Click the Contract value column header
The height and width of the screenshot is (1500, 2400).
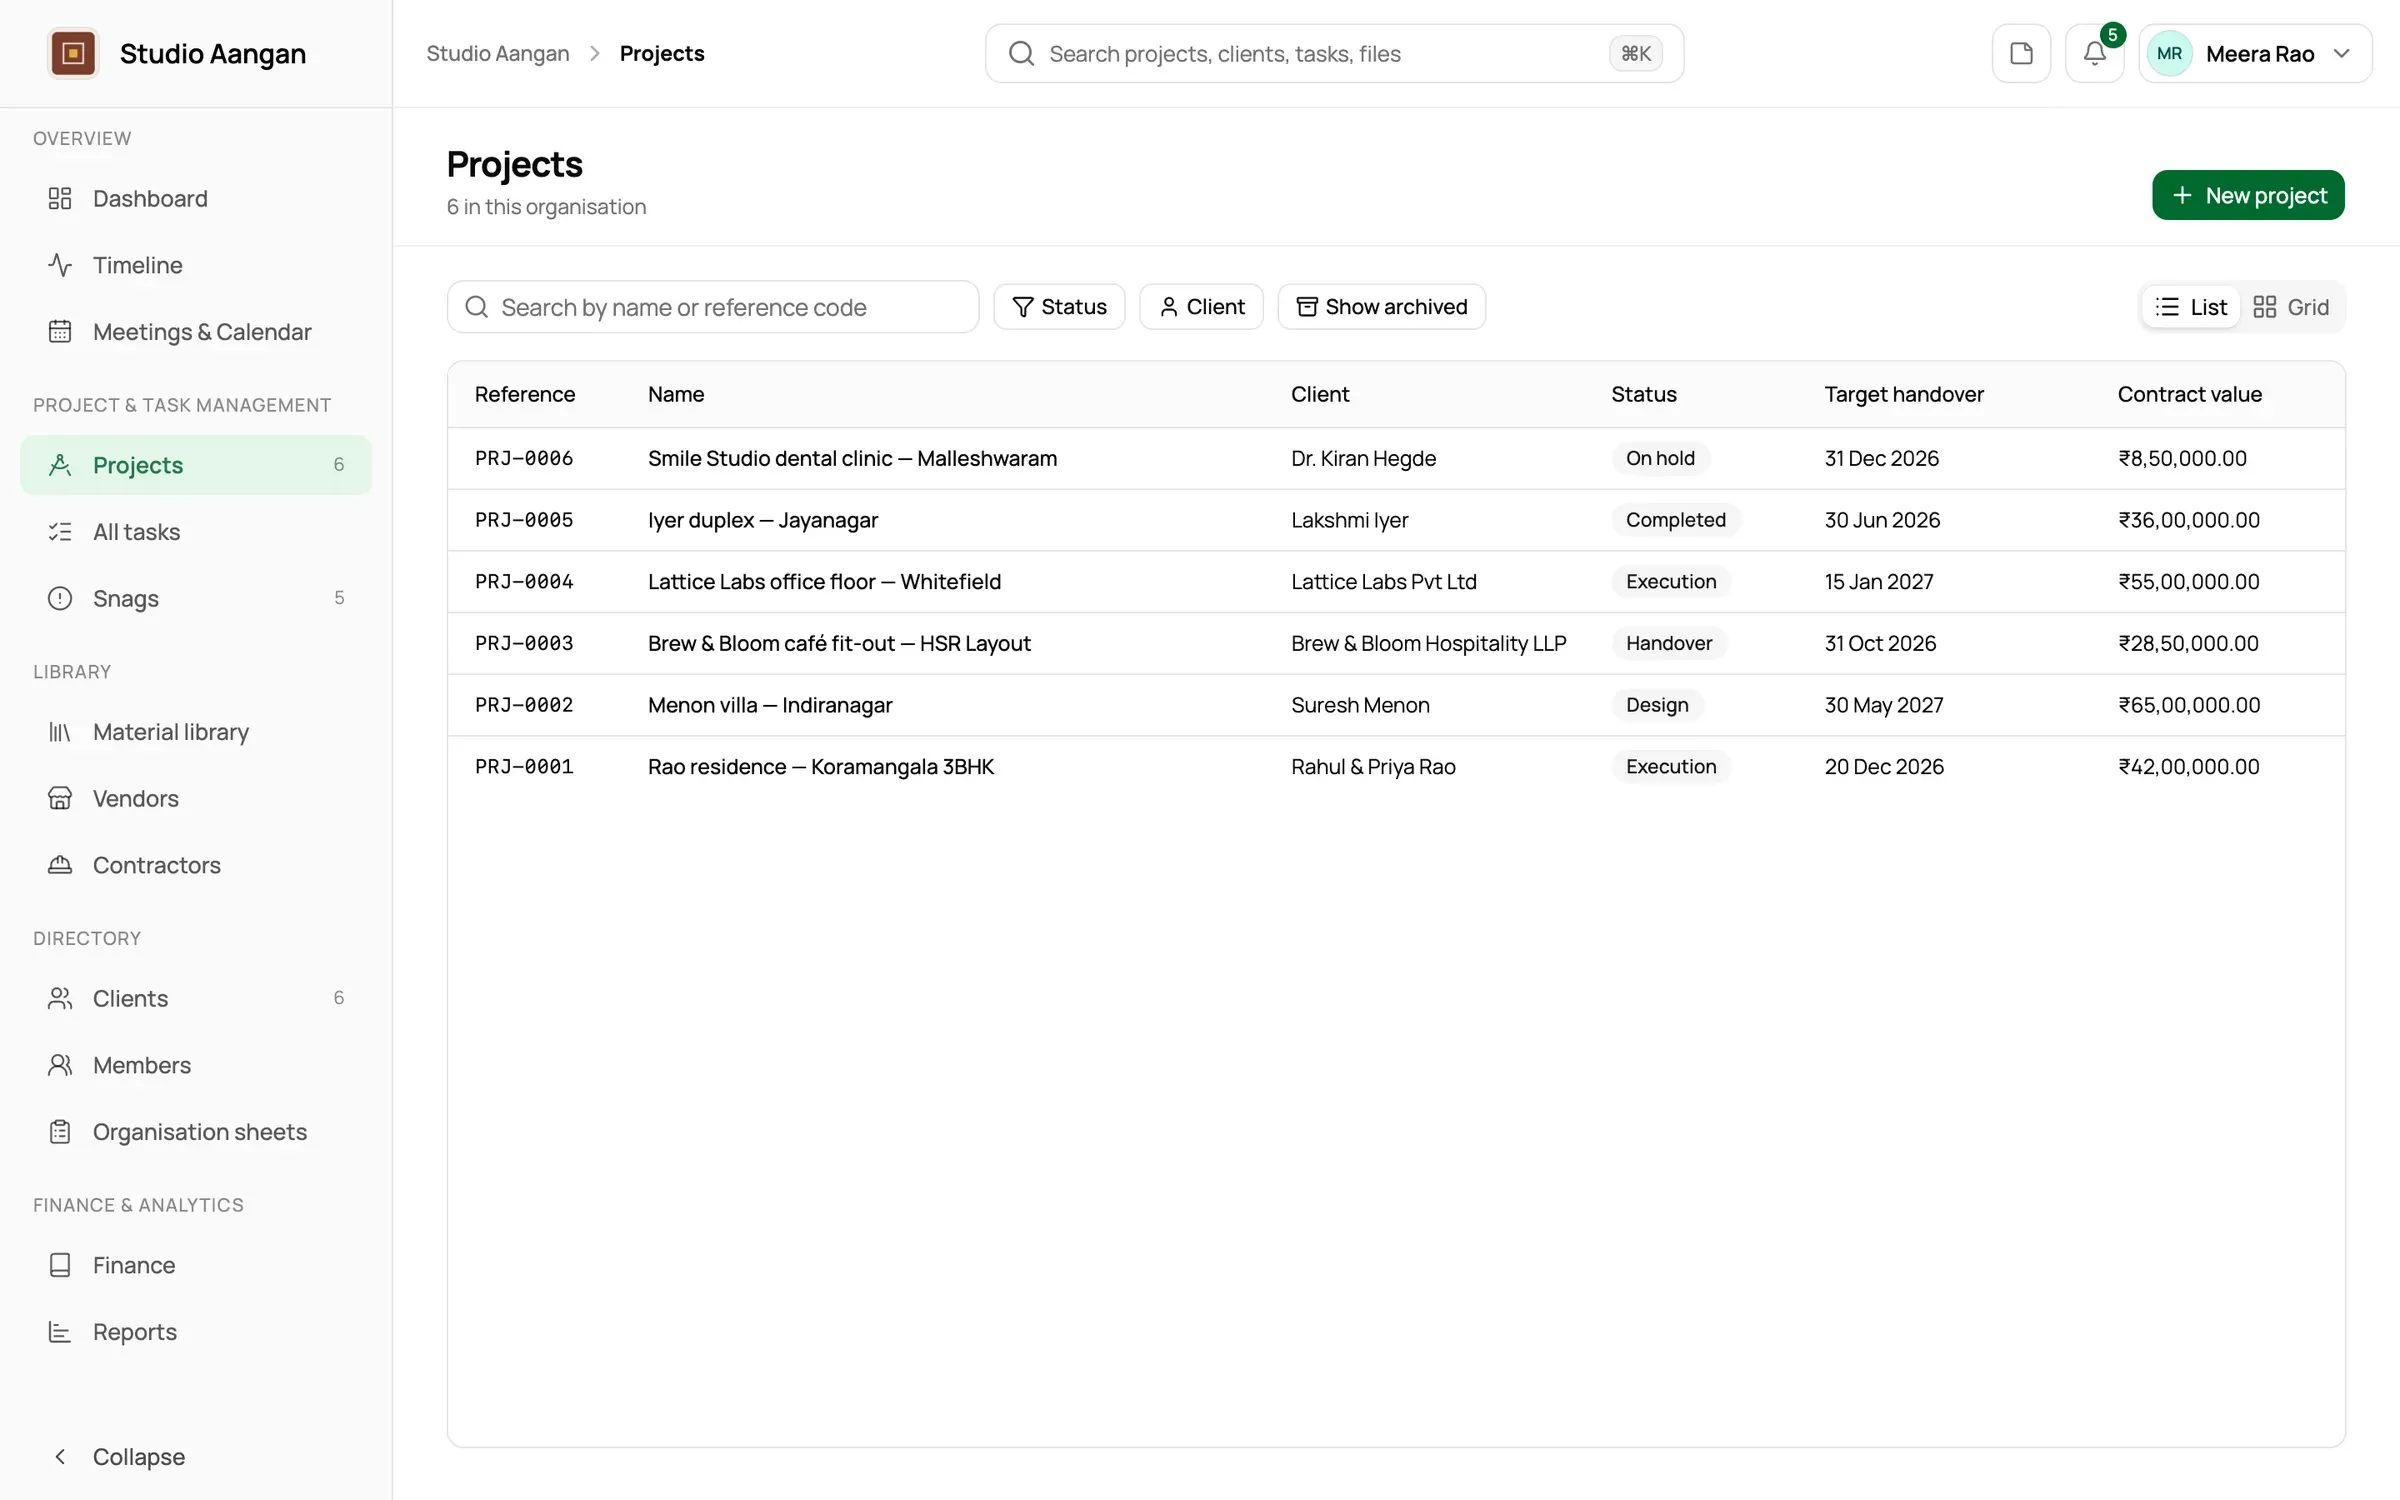tap(2189, 394)
